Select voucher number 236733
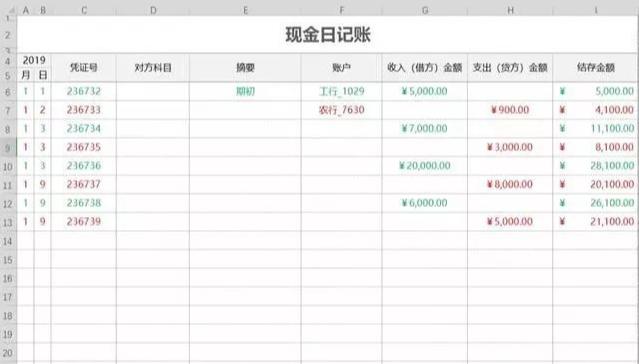The image size is (639, 364). (x=84, y=110)
